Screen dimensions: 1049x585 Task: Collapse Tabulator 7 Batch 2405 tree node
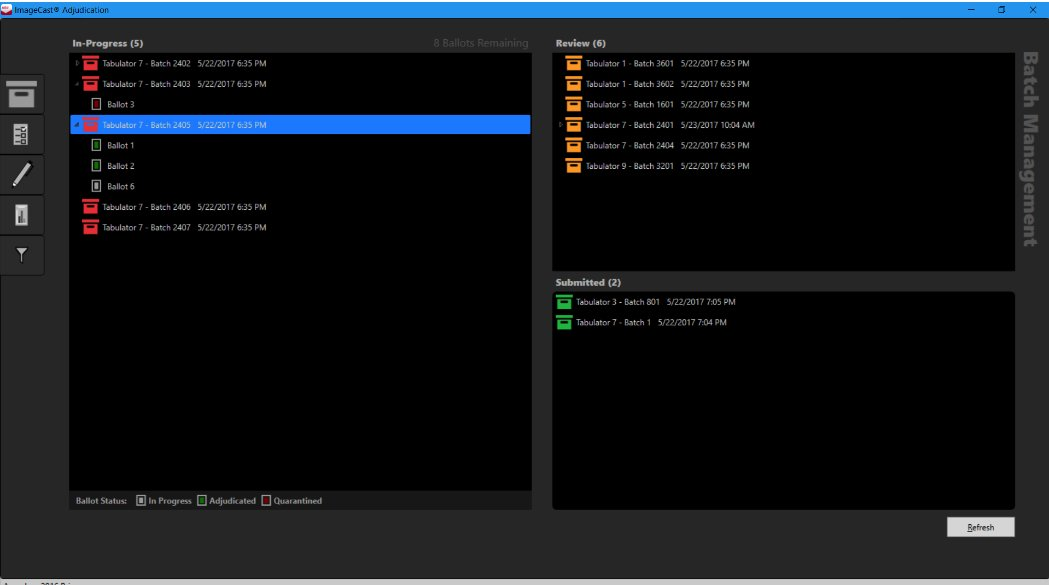[77, 124]
